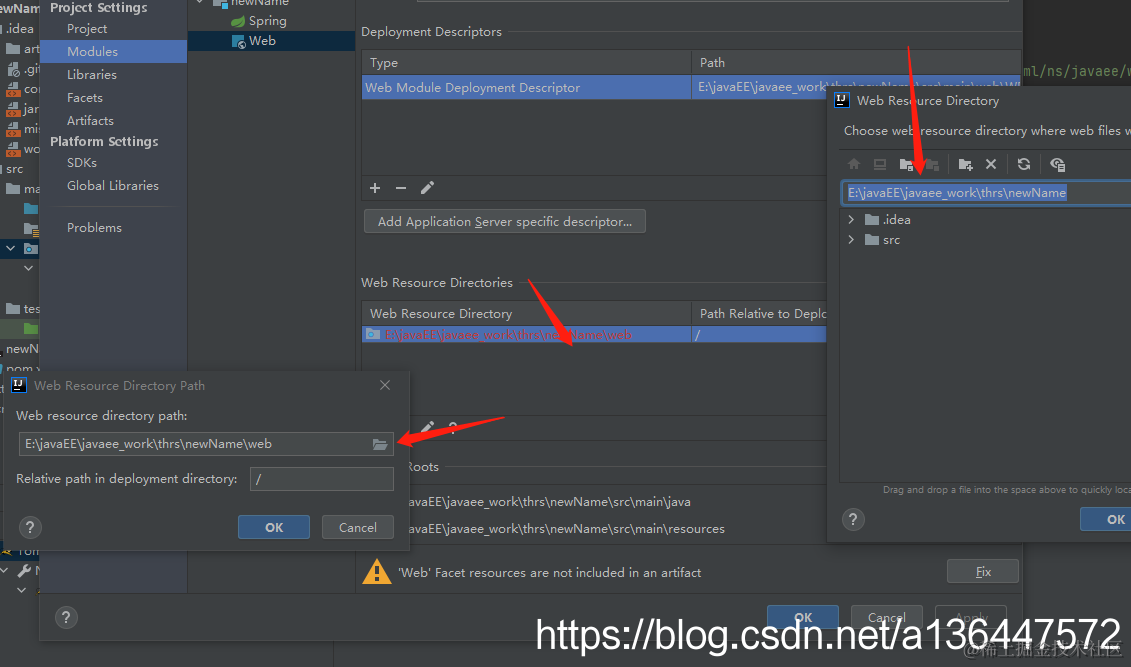Open the Global Libraries settings page
The height and width of the screenshot is (667, 1131).
tap(113, 185)
